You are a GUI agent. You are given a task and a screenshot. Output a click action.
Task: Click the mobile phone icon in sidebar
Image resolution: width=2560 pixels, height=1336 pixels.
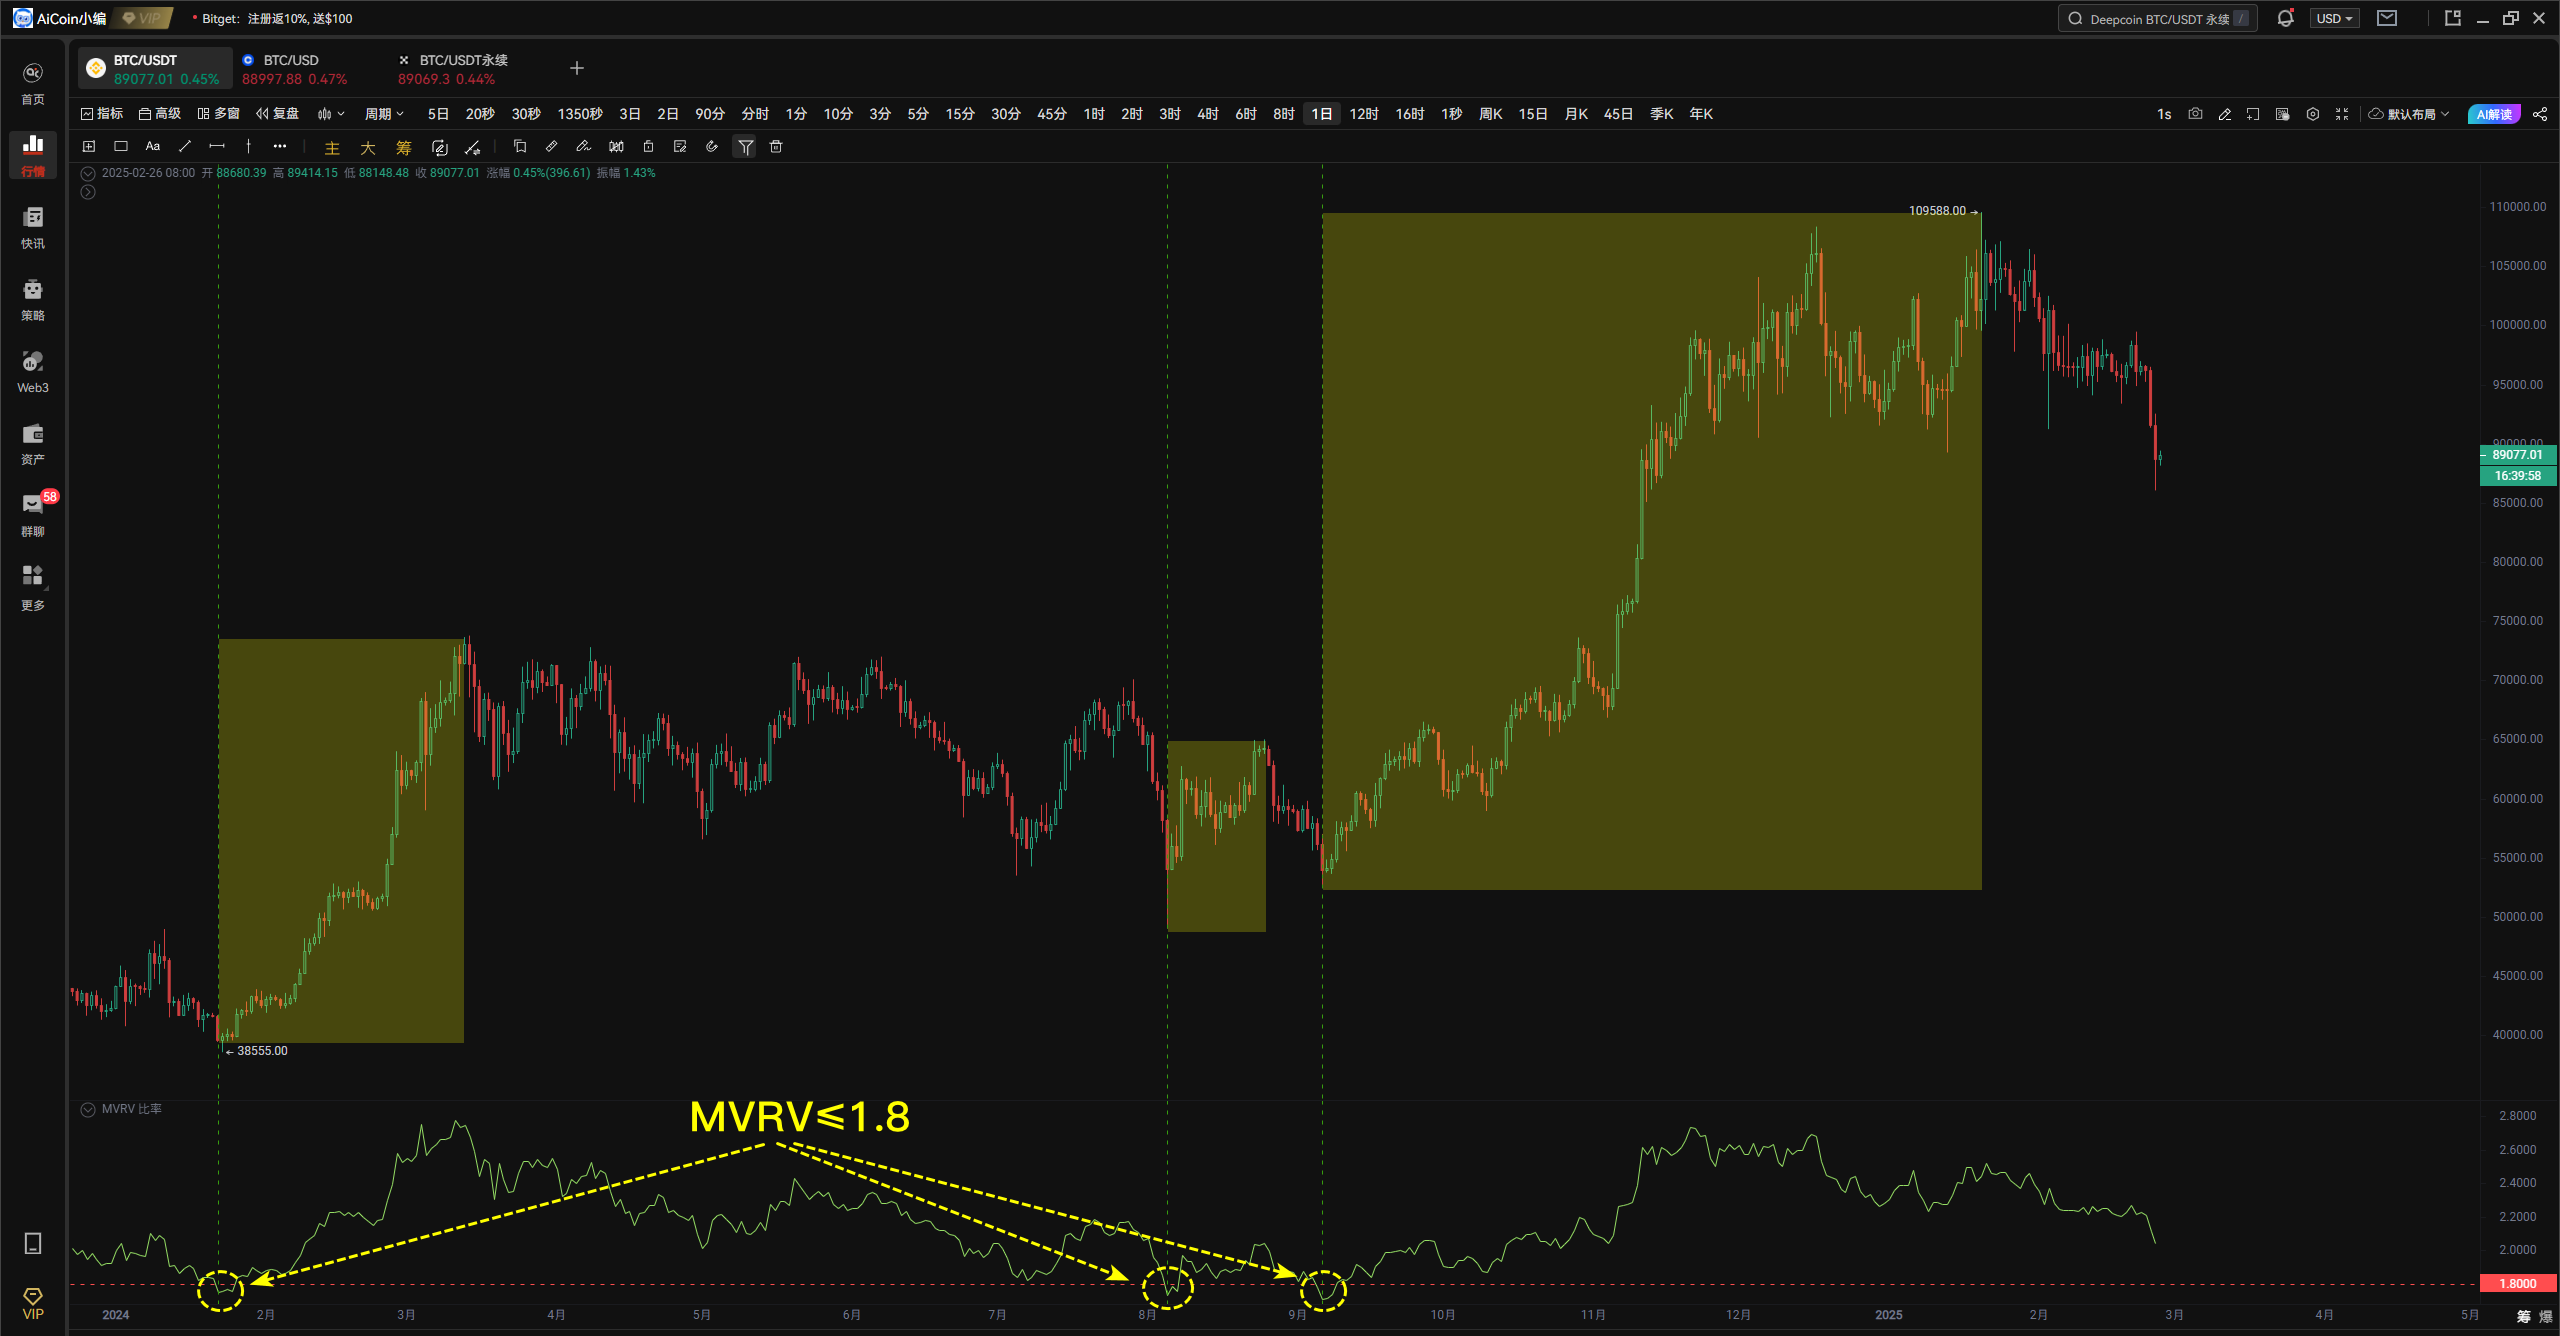(x=33, y=1243)
